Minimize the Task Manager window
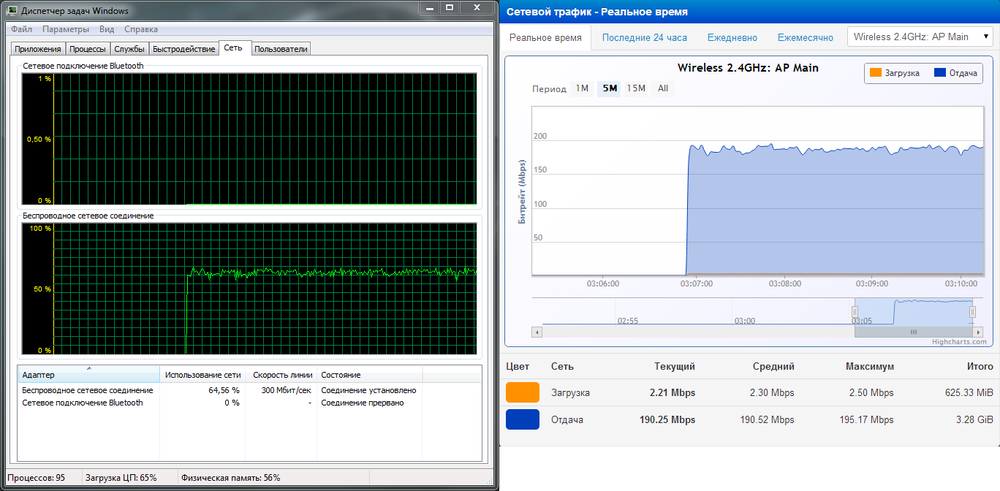Screen dimensions: 1000x491 coord(429,8)
